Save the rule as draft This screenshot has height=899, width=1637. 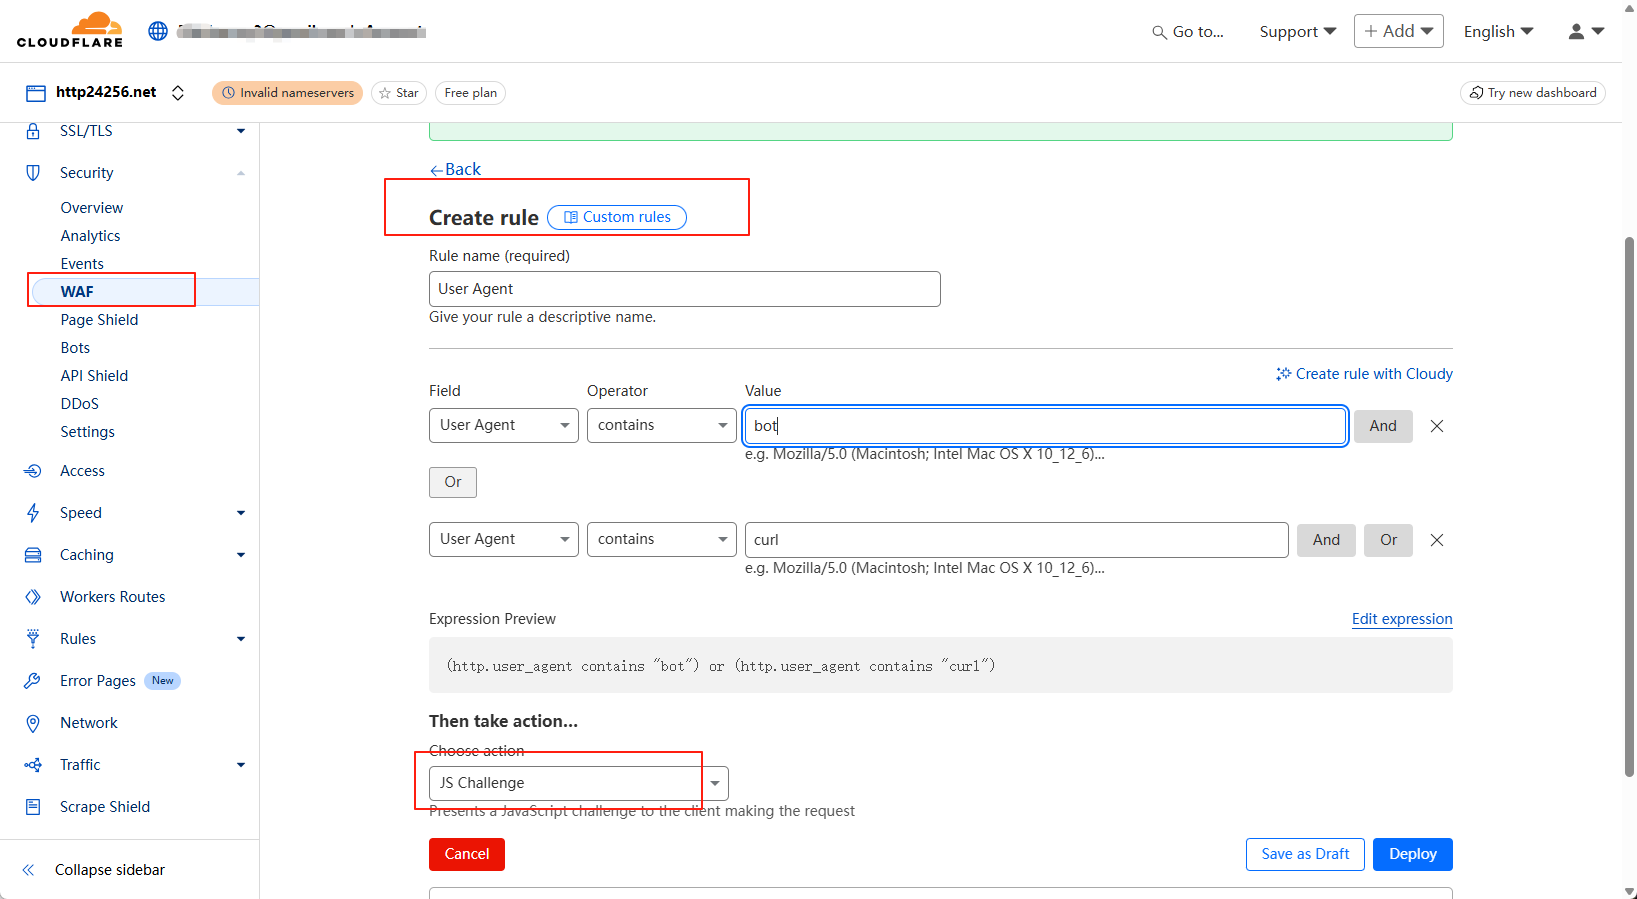point(1305,854)
